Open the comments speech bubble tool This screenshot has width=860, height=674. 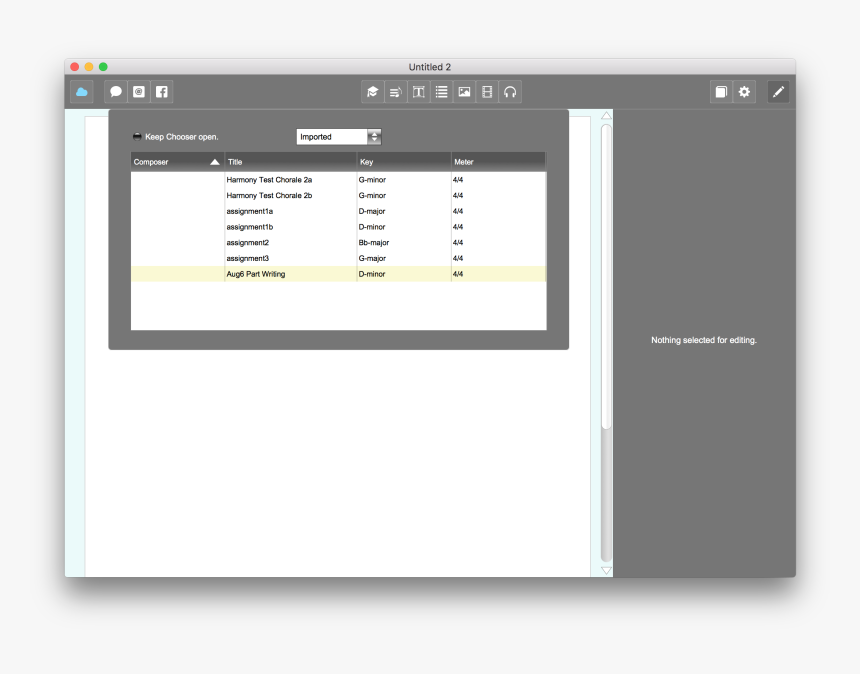click(x=115, y=91)
